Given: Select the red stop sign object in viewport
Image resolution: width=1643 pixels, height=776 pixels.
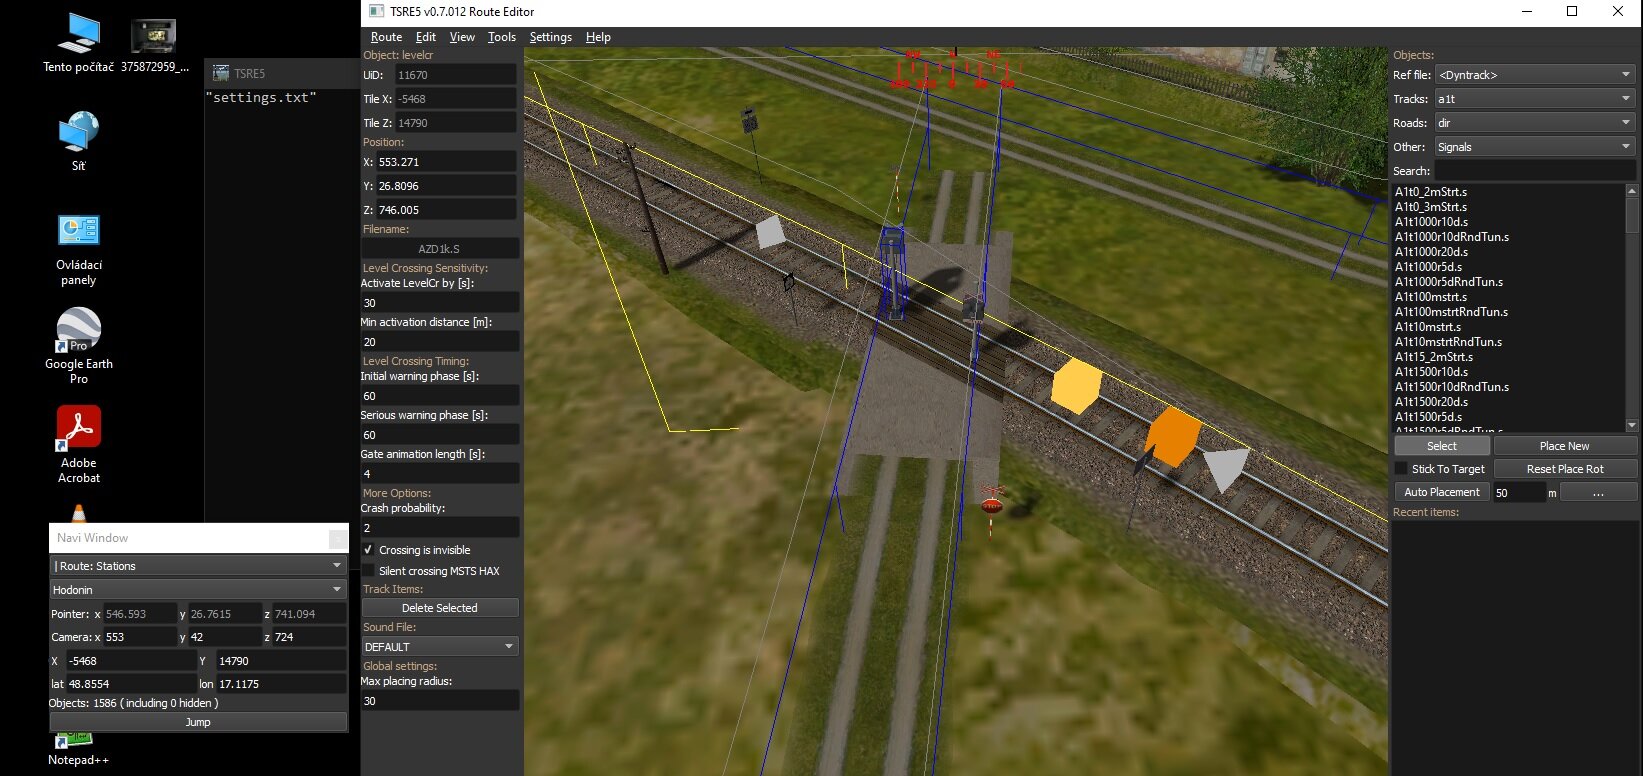Looking at the screenshot, I should click(991, 505).
